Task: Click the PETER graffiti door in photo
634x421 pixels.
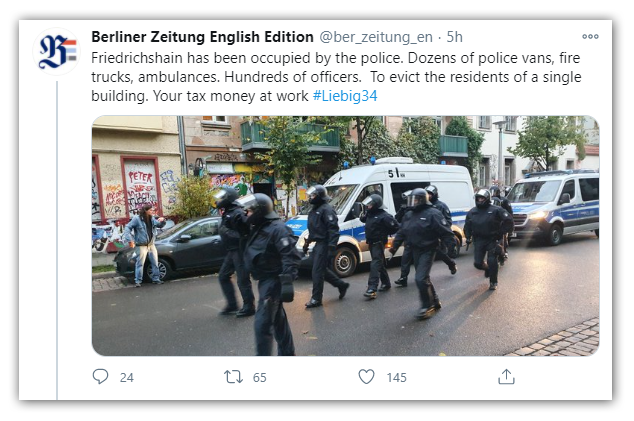Action: 140,189
